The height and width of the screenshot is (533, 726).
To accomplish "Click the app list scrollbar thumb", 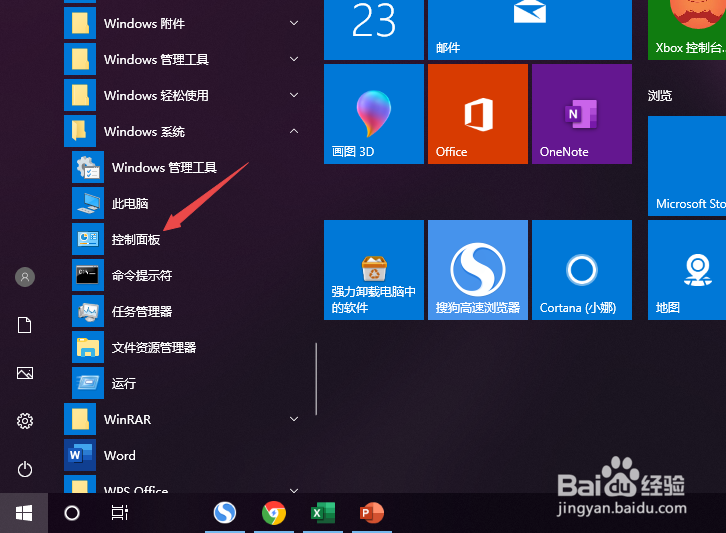I will click(x=316, y=379).
